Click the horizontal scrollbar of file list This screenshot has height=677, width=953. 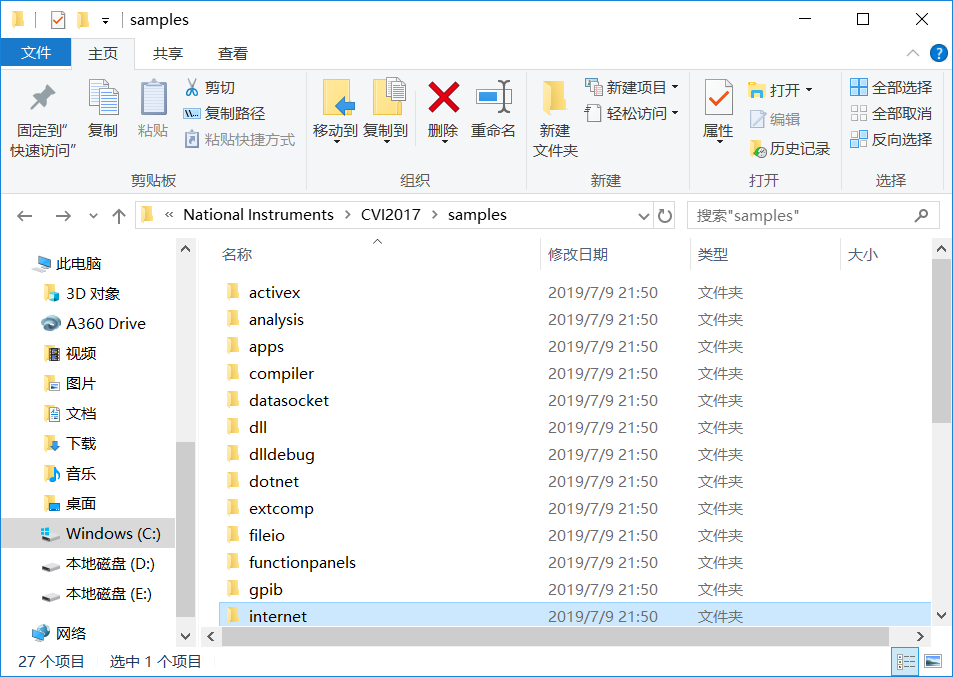point(555,636)
